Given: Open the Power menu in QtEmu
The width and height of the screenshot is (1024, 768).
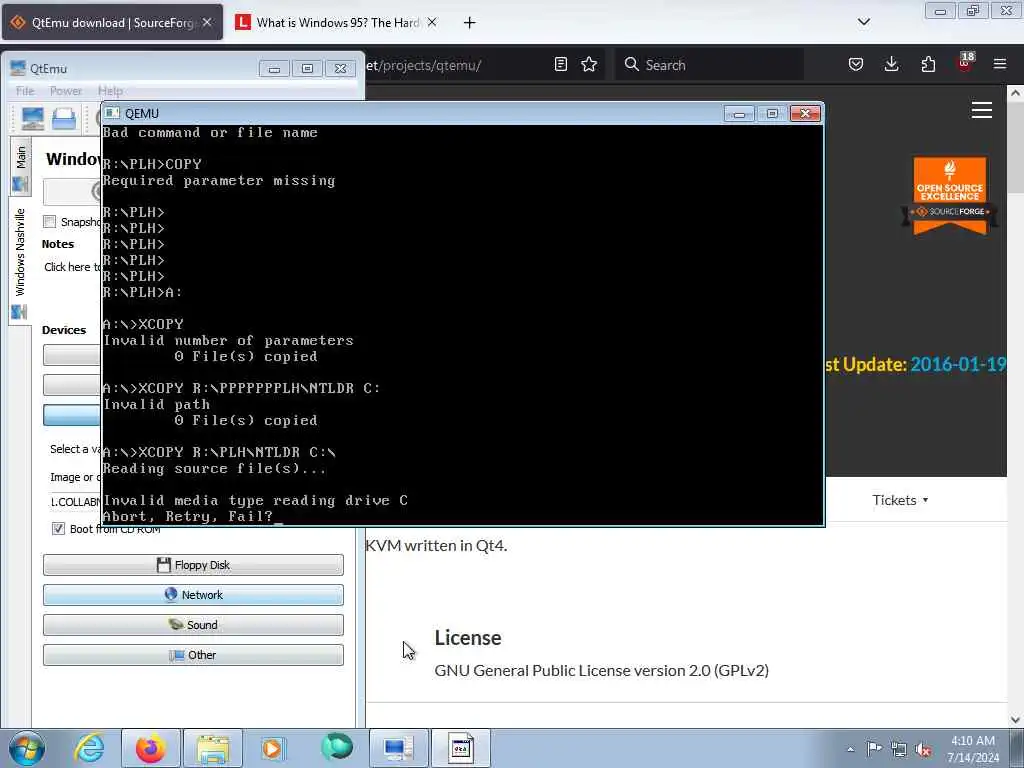Looking at the screenshot, I should (66, 91).
